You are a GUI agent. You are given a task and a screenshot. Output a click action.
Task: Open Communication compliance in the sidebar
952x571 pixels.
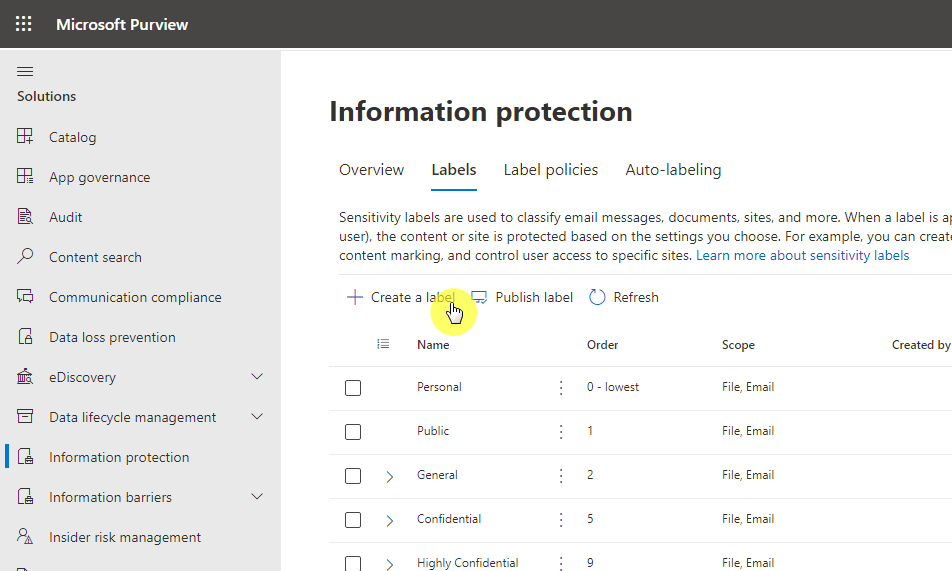pyautogui.click(x=135, y=297)
